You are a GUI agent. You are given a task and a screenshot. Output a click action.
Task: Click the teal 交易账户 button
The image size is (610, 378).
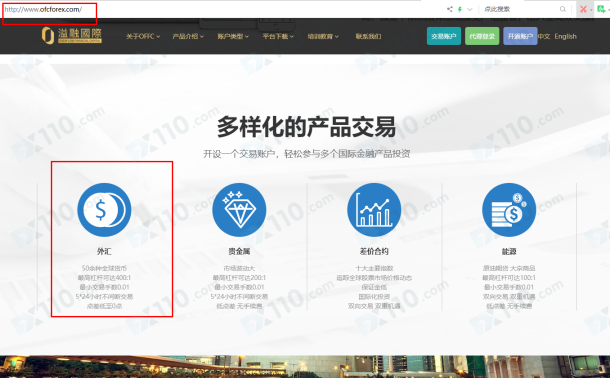tap(444, 36)
